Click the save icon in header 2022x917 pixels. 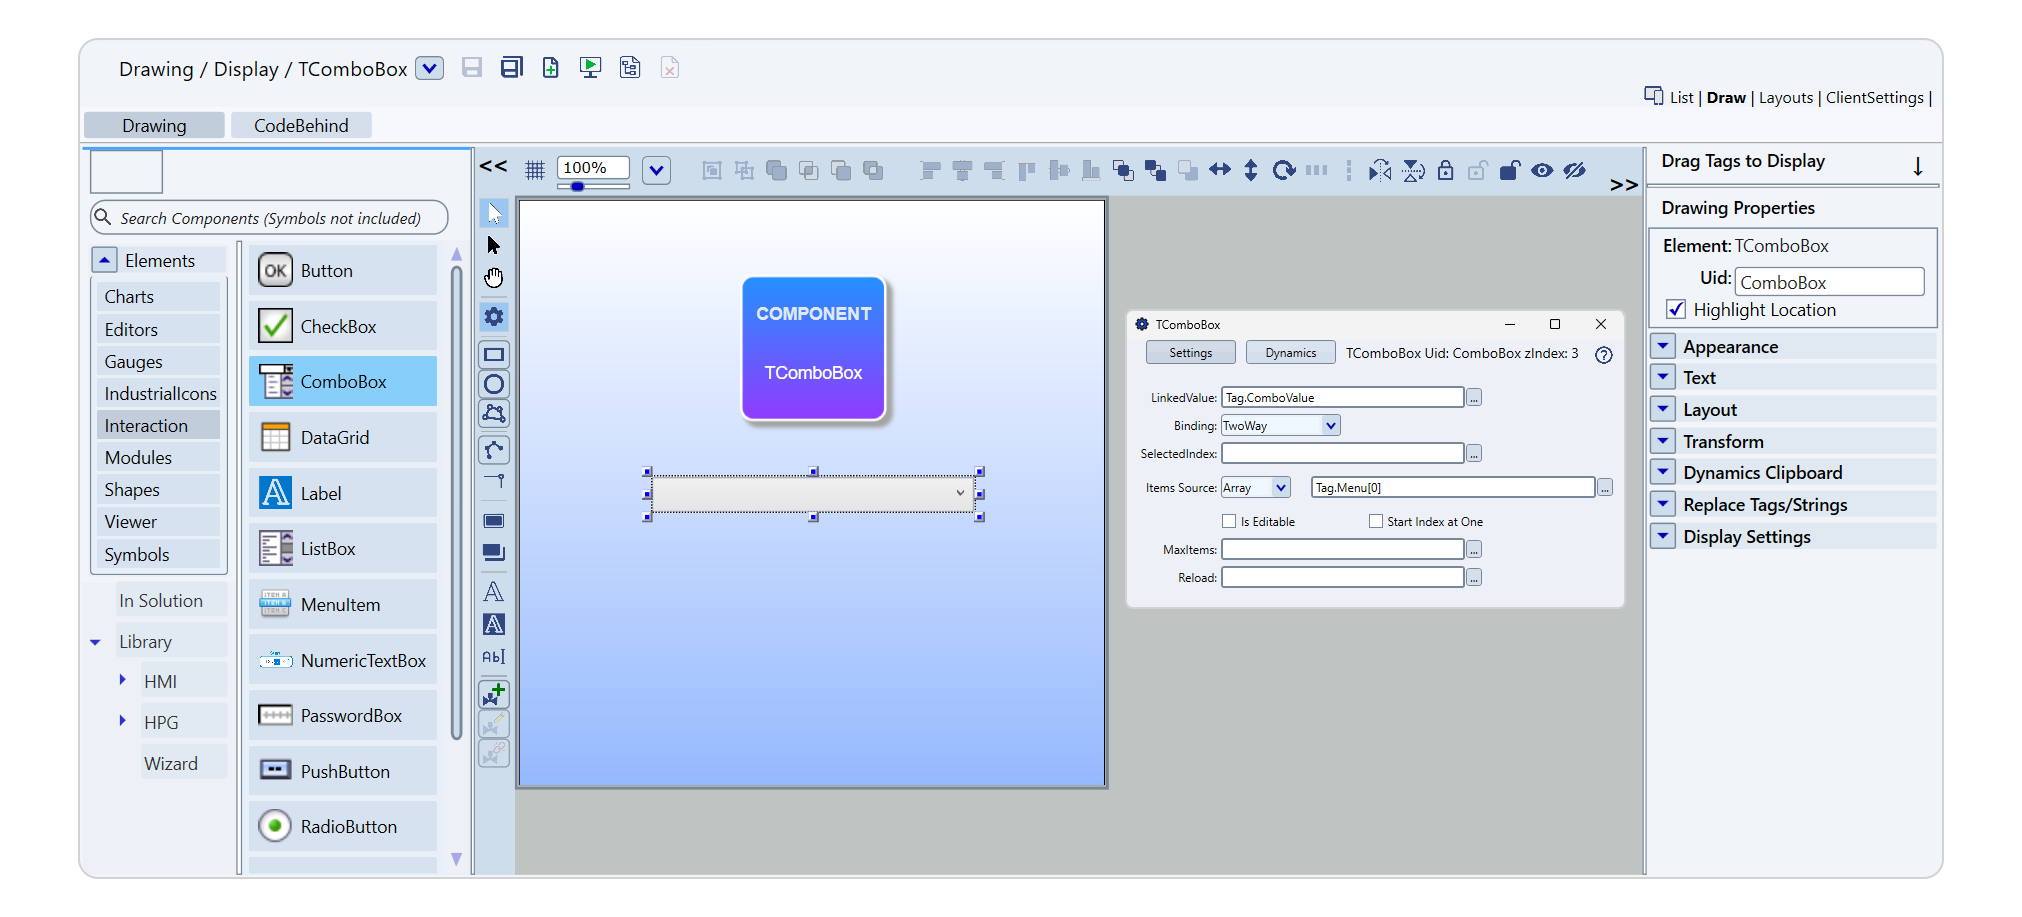472,68
